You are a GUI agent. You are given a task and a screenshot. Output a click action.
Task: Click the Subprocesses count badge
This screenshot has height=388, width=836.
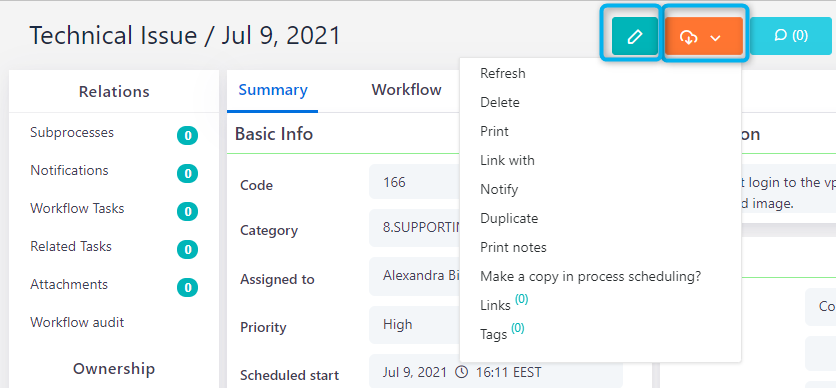click(187, 136)
